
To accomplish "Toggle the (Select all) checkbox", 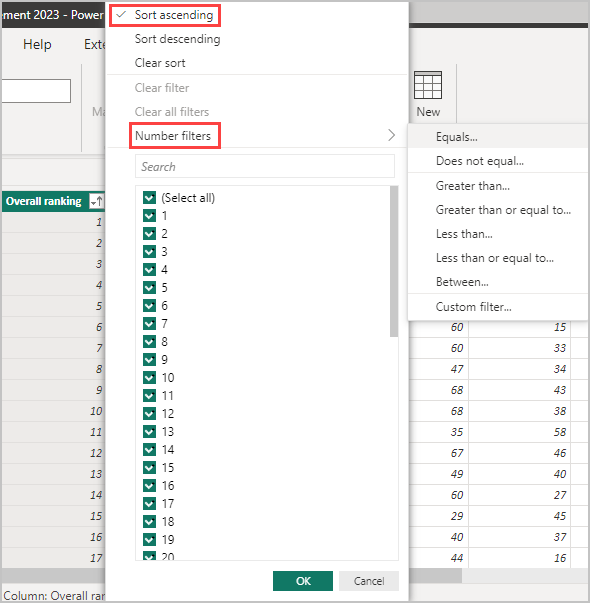I will point(149,198).
